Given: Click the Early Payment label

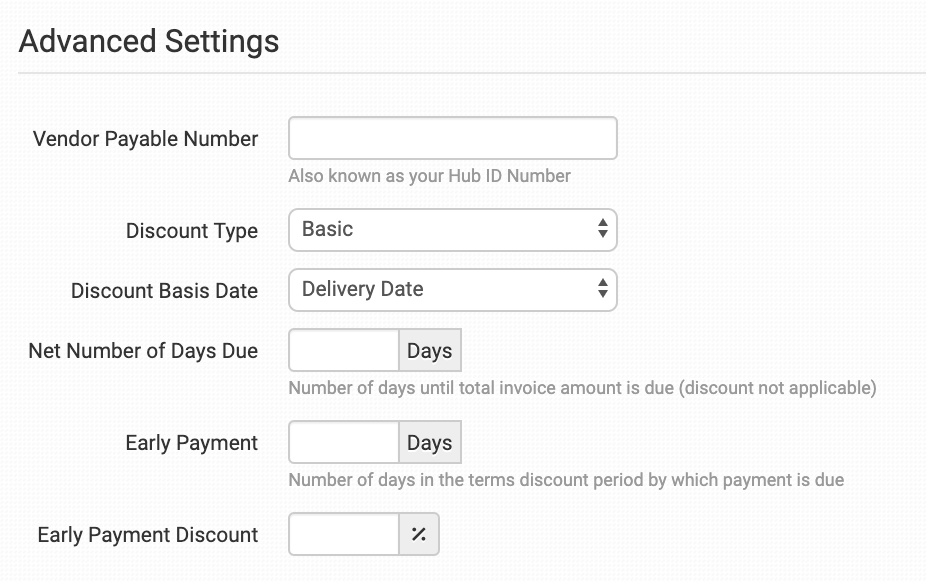Looking at the screenshot, I should coord(192,443).
